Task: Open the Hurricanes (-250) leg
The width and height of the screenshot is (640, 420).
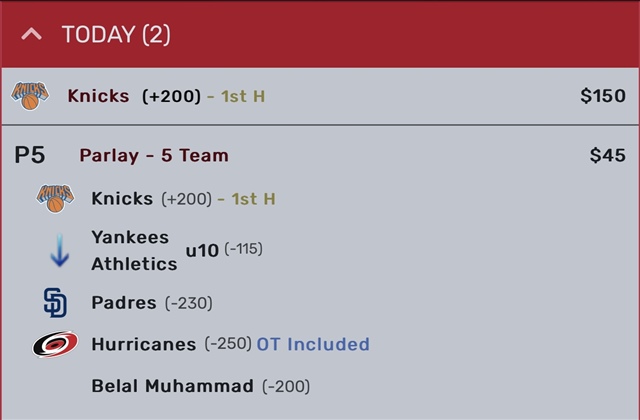Action: (171, 344)
